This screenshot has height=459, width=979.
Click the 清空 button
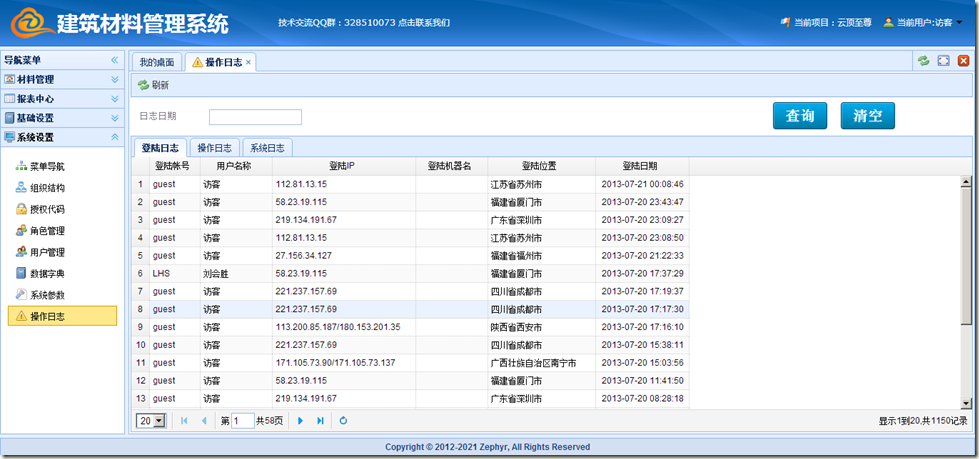tap(867, 116)
